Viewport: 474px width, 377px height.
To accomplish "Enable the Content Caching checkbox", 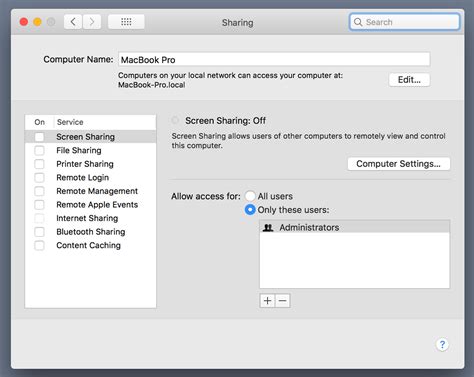I will [39, 245].
